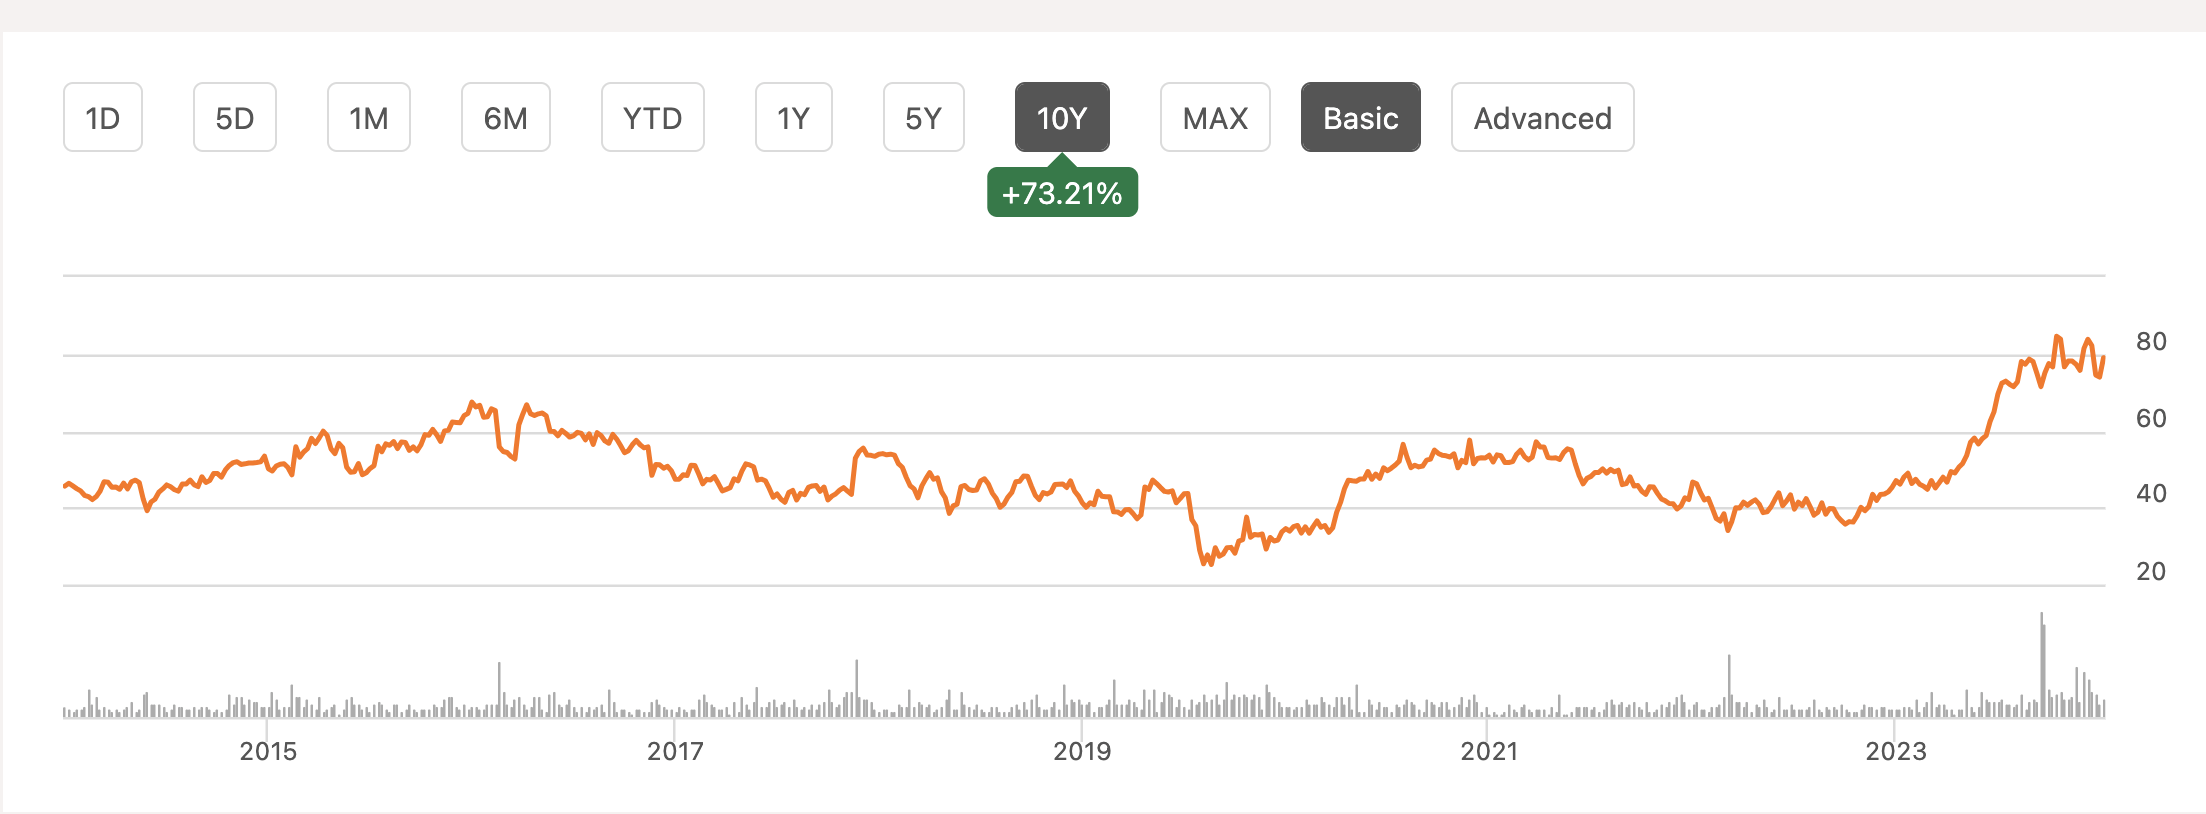
Task: Show year-to-date performance via YTD
Action: pos(652,117)
